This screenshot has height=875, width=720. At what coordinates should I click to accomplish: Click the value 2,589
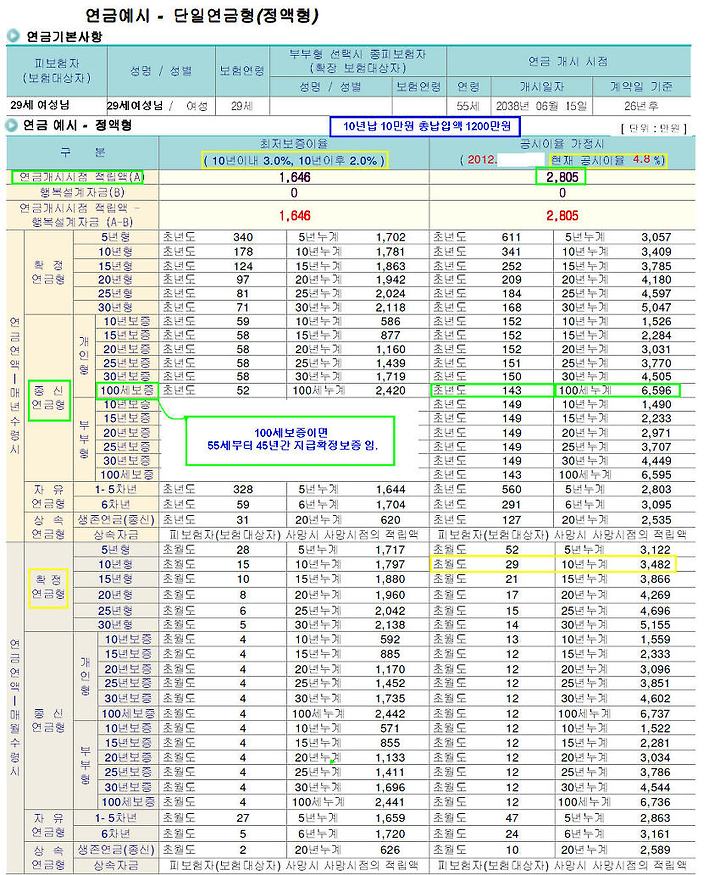(x=656, y=850)
